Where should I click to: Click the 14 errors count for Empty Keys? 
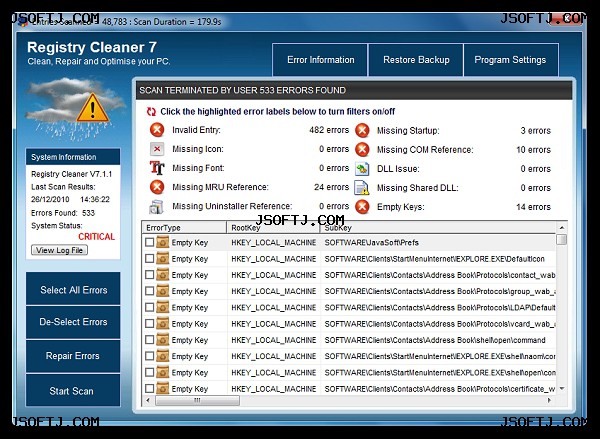[533, 207]
